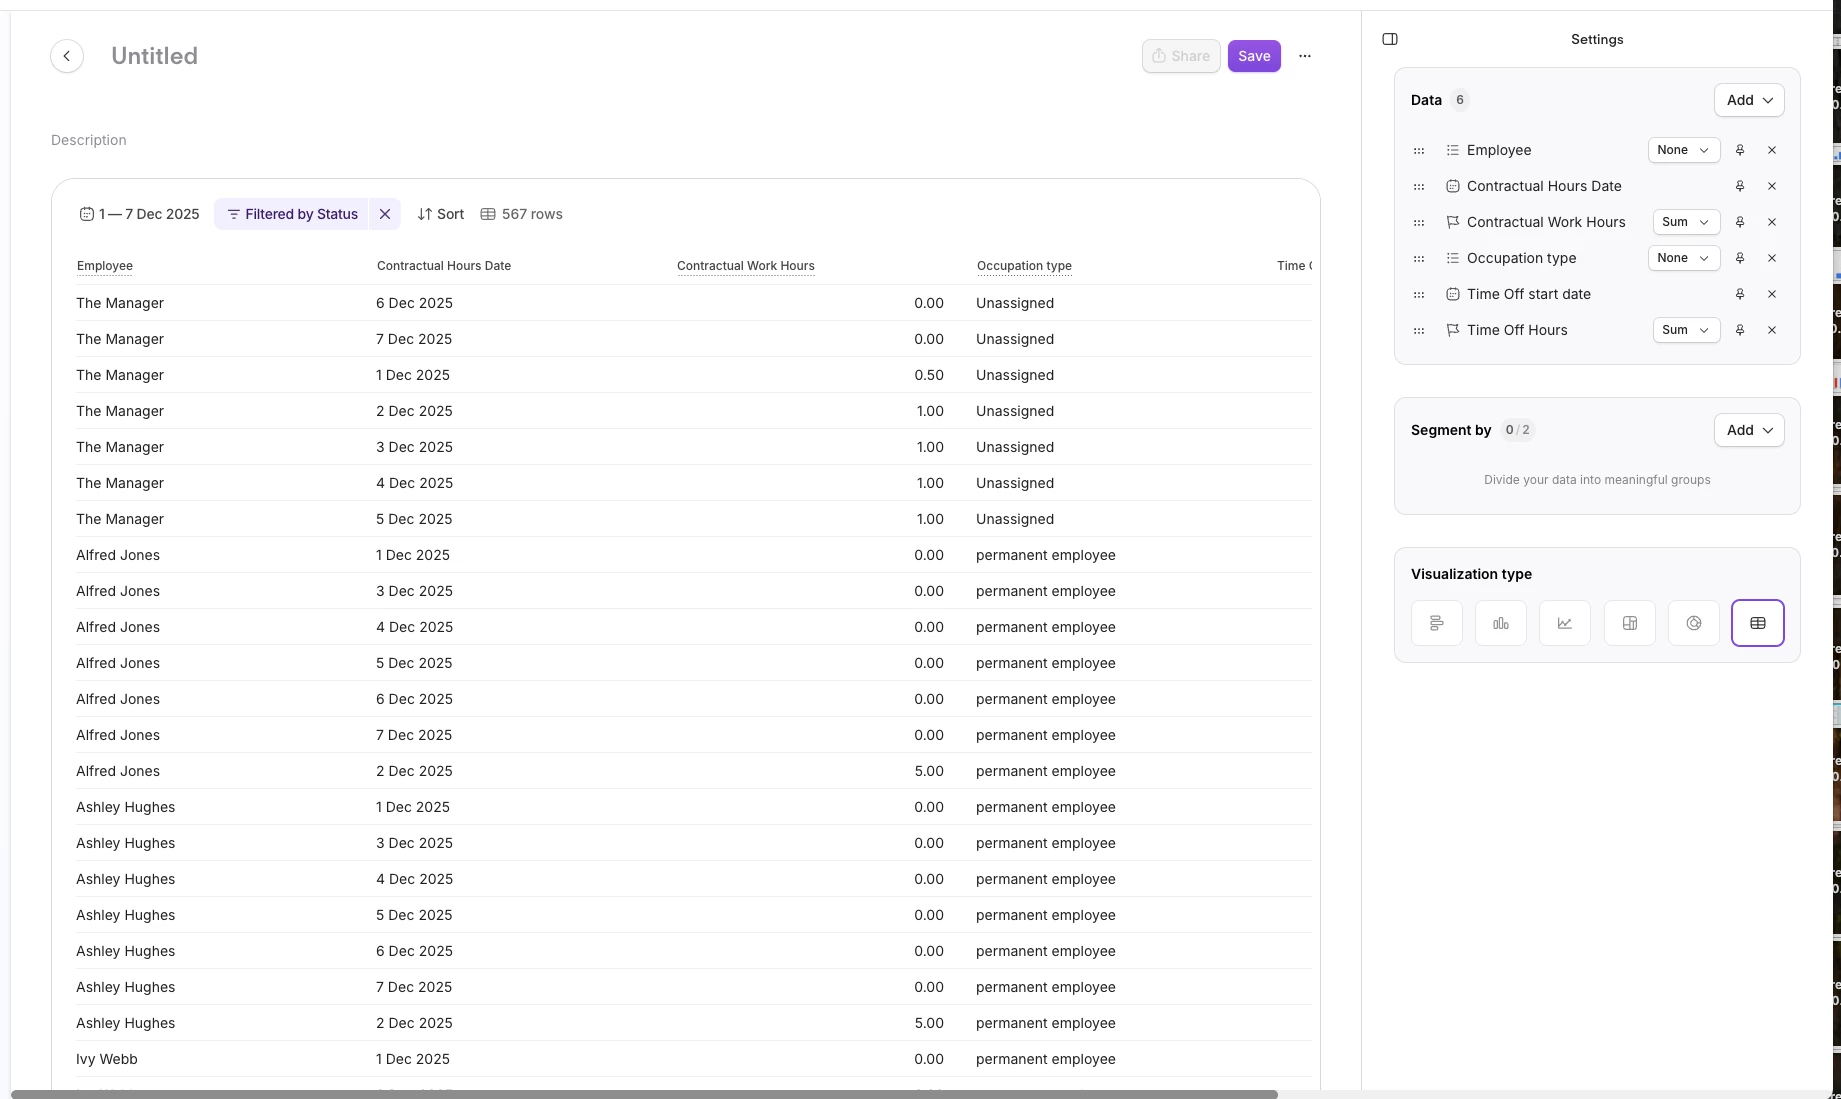Collapse the Settings sidebar panel icon
The width and height of the screenshot is (1841, 1099).
(x=1390, y=39)
